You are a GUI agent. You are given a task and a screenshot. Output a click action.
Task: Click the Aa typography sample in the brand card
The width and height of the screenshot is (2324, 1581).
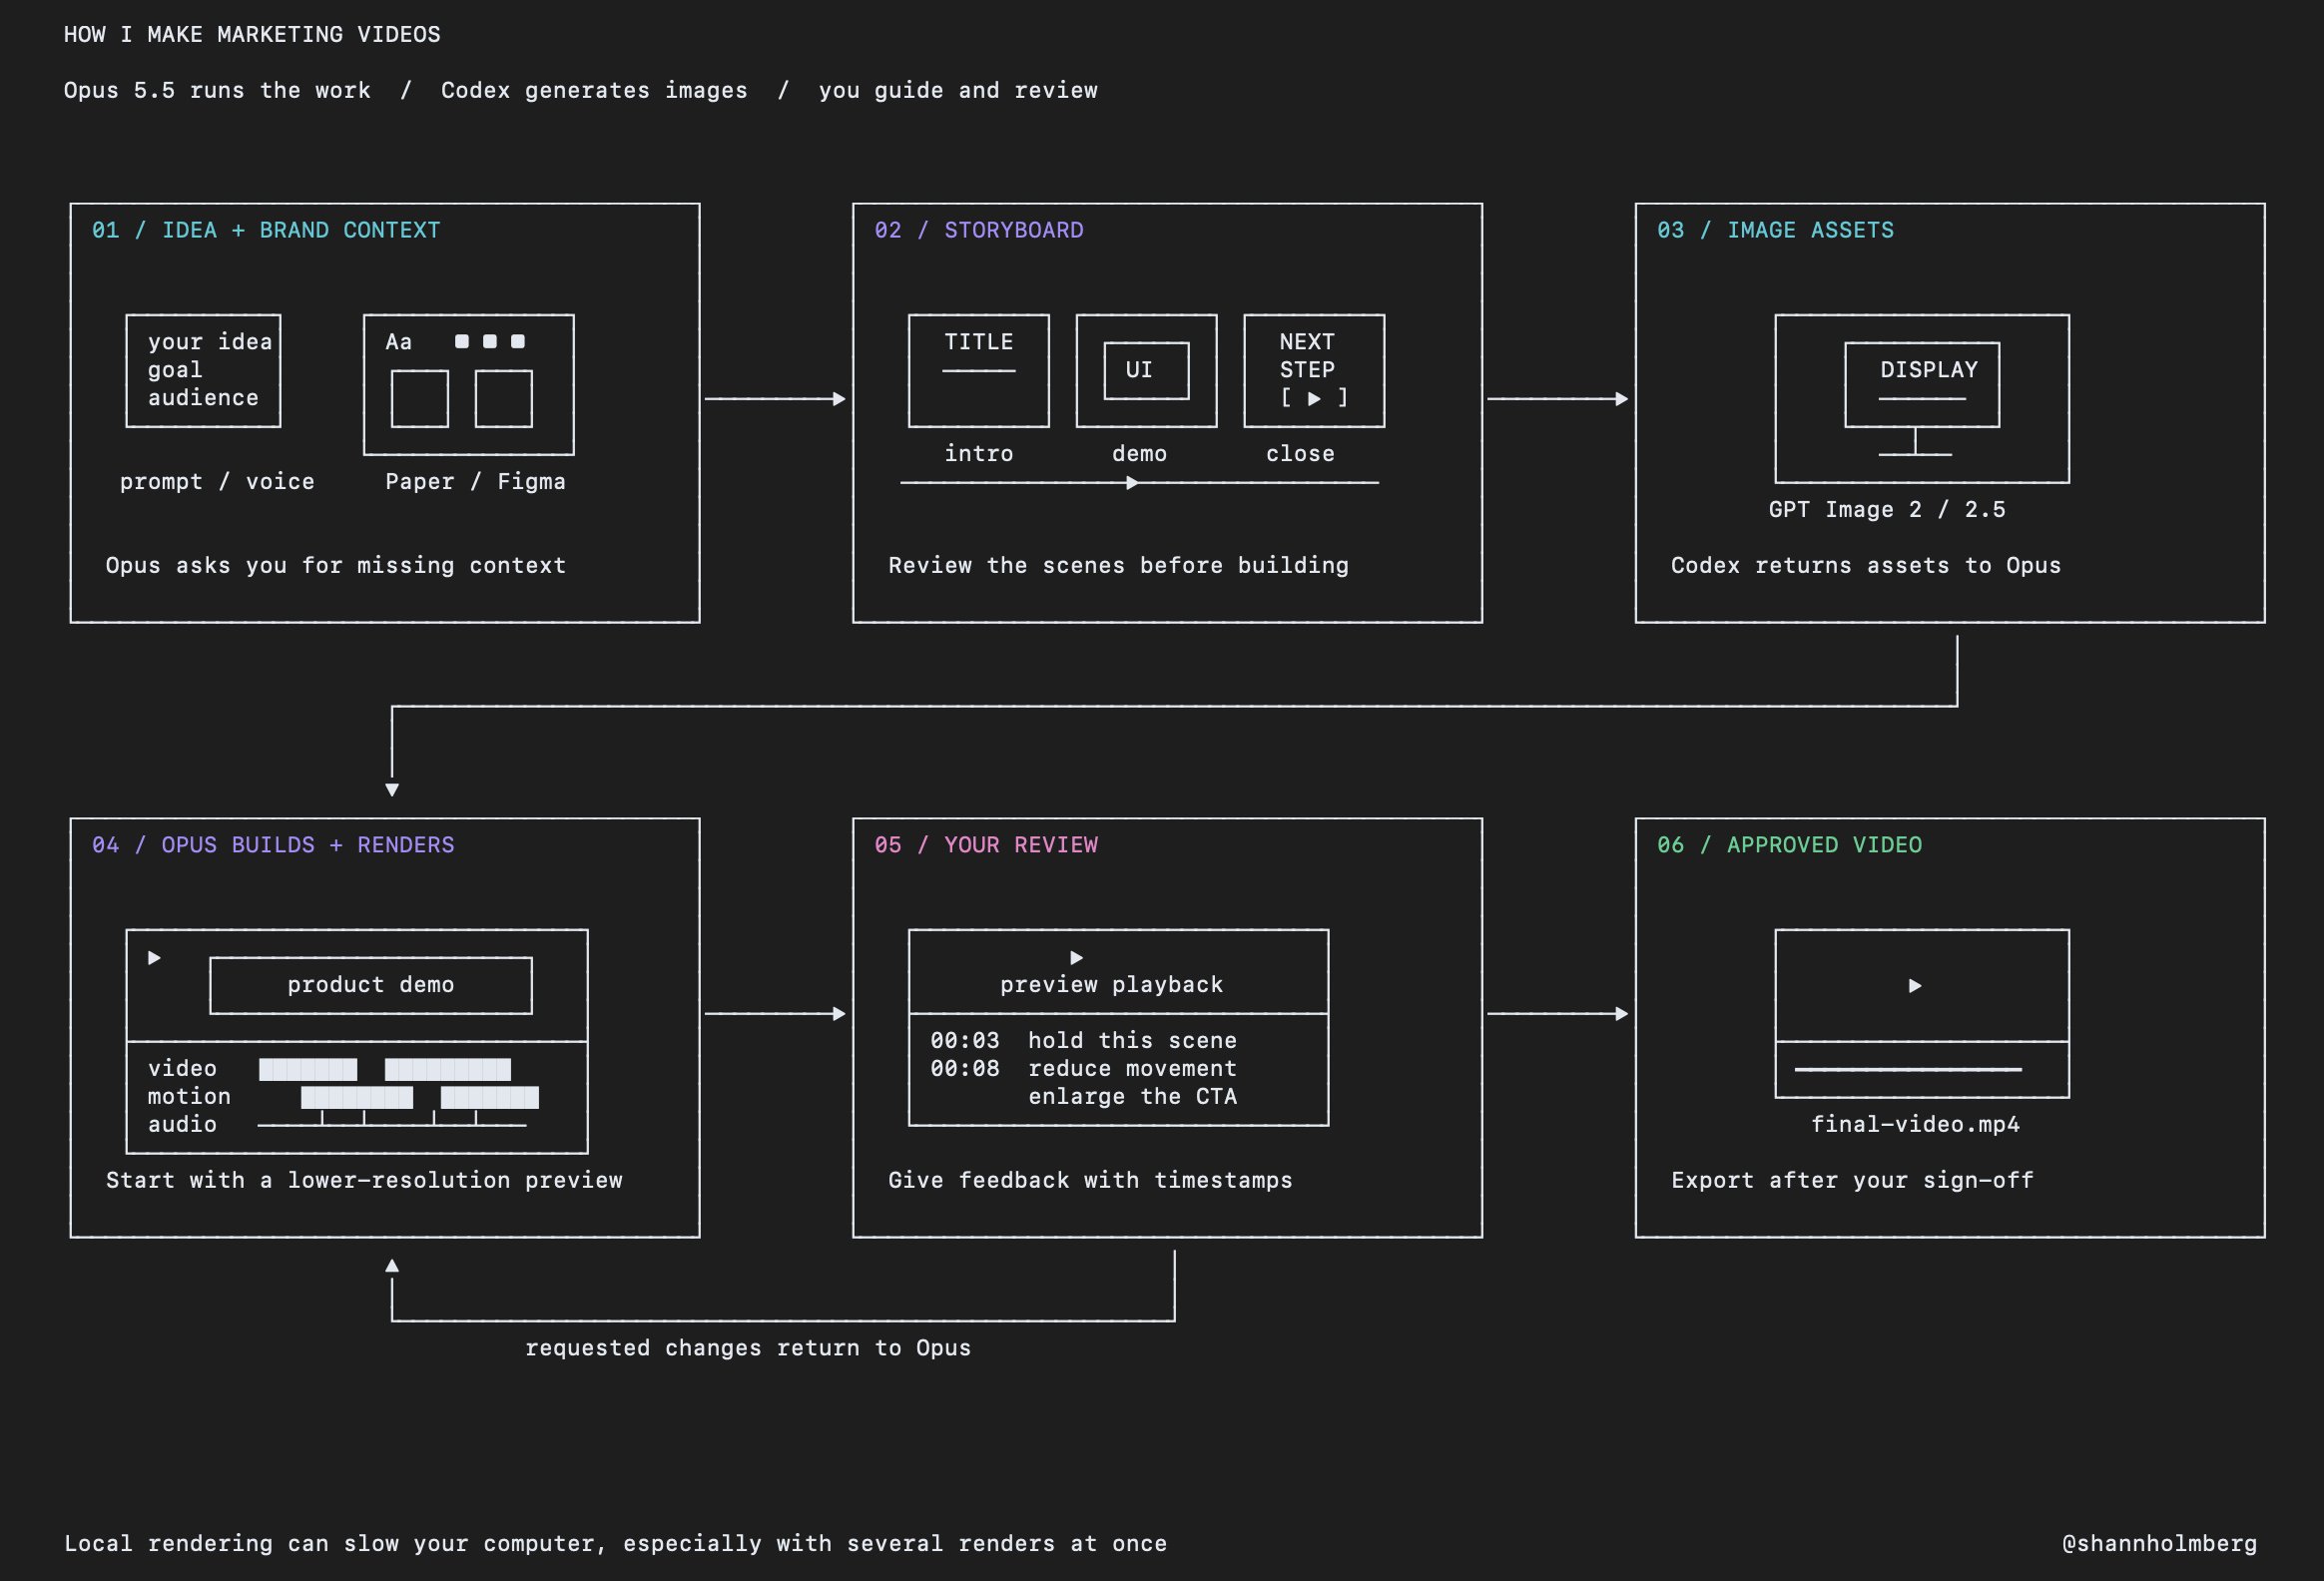399,342
